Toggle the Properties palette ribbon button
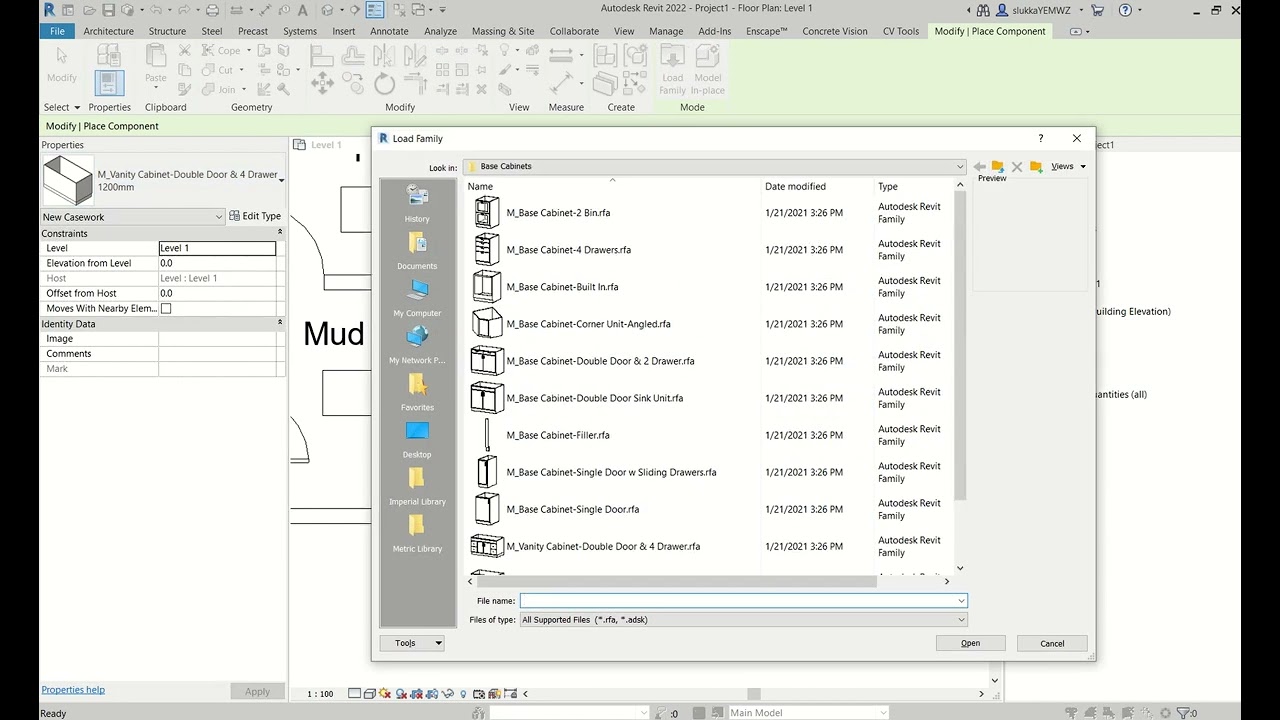1280x720 pixels. pyautogui.click(x=109, y=82)
